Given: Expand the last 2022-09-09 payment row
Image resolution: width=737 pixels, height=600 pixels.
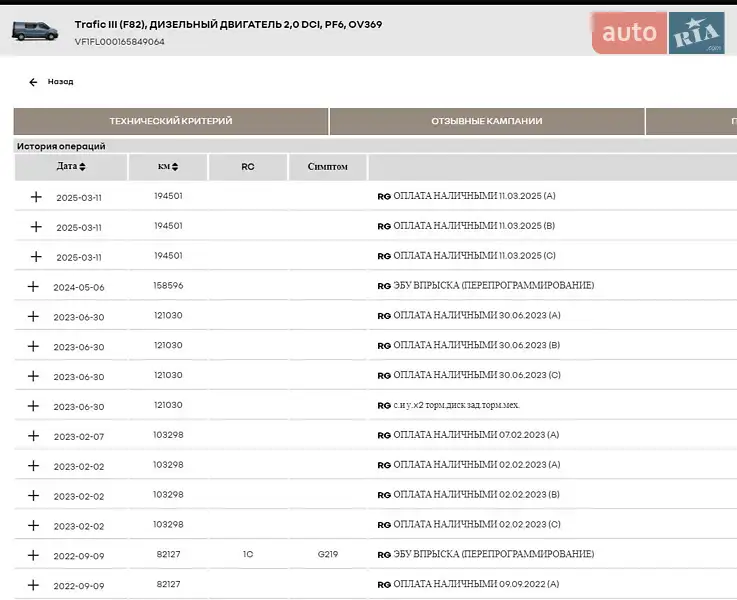Looking at the screenshot, I should (x=33, y=585).
